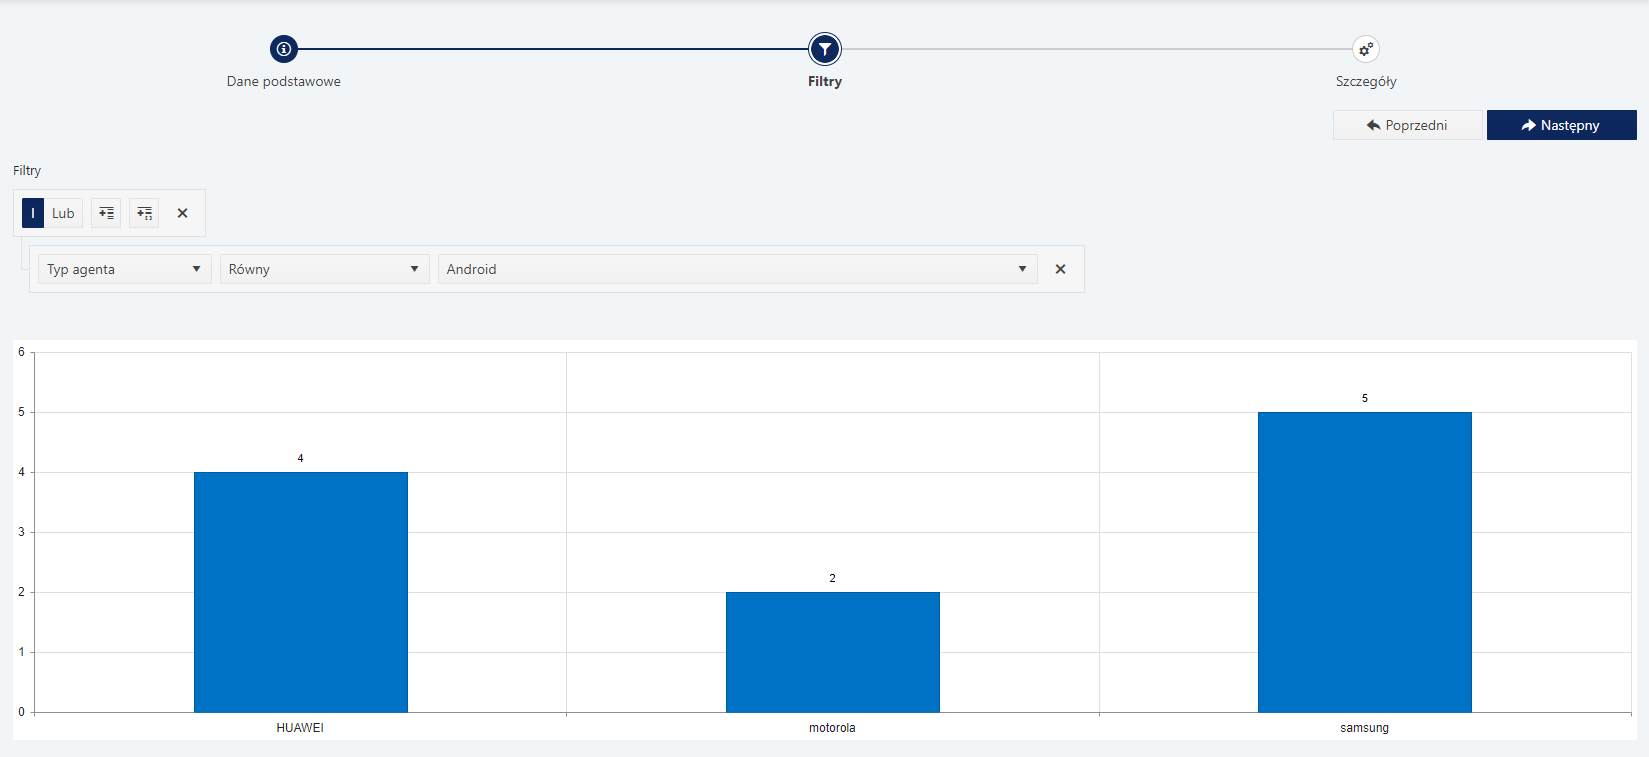Go to the Dane podstawowe step label

[284, 82]
